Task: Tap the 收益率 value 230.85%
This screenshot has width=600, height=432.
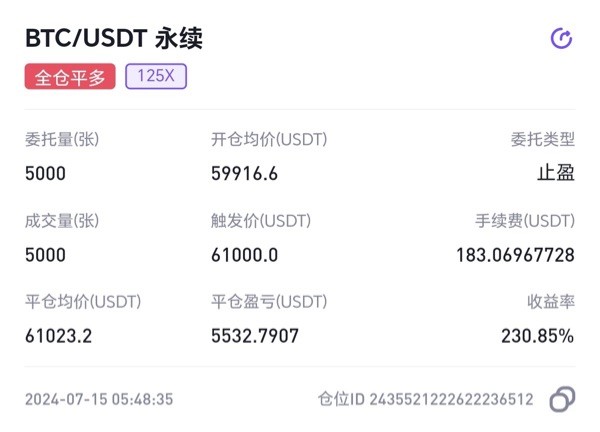Action: pyautogui.click(x=538, y=336)
